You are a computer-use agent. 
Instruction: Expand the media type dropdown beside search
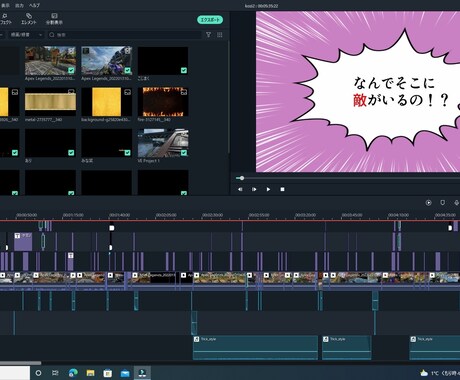point(27,35)
